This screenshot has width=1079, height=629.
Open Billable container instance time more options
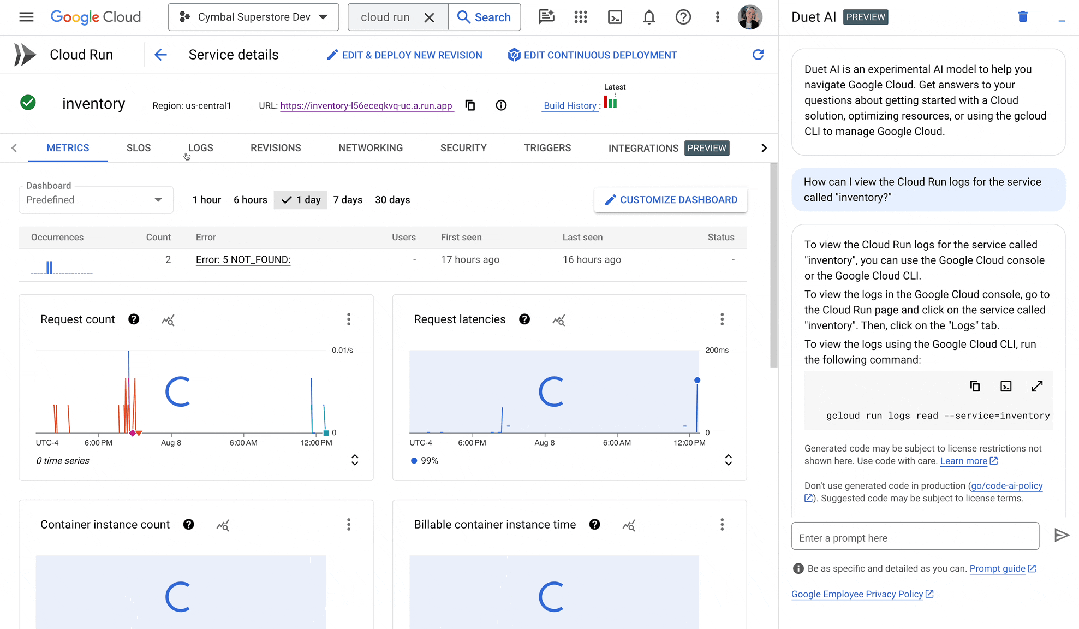tap(722, 525)
